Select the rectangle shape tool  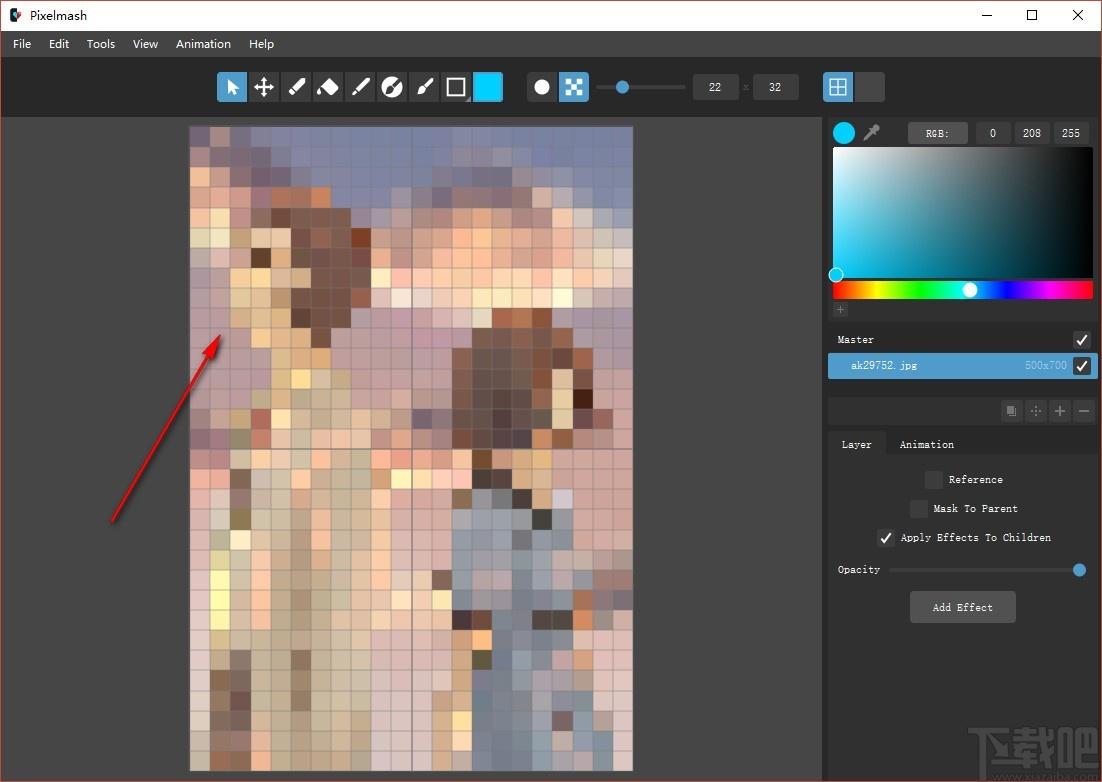pyautogui.click(x=456, y=87)
